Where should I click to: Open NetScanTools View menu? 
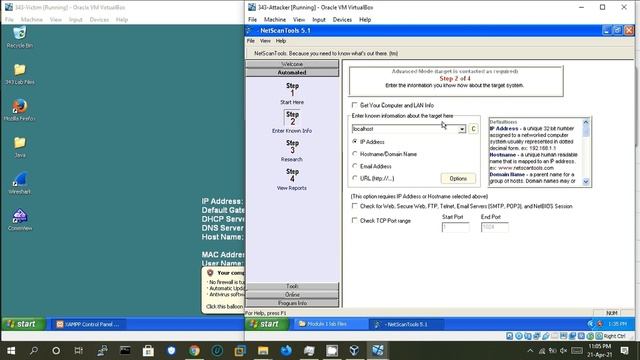point(265,41)
